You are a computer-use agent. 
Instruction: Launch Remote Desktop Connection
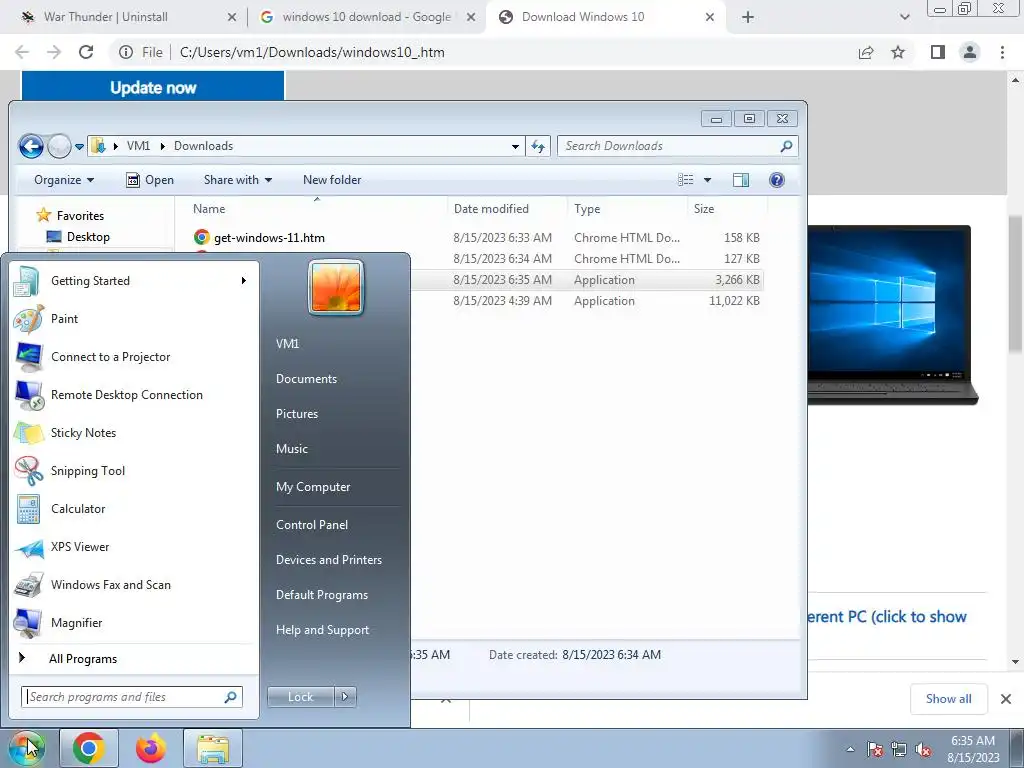[x=127, y=394]
